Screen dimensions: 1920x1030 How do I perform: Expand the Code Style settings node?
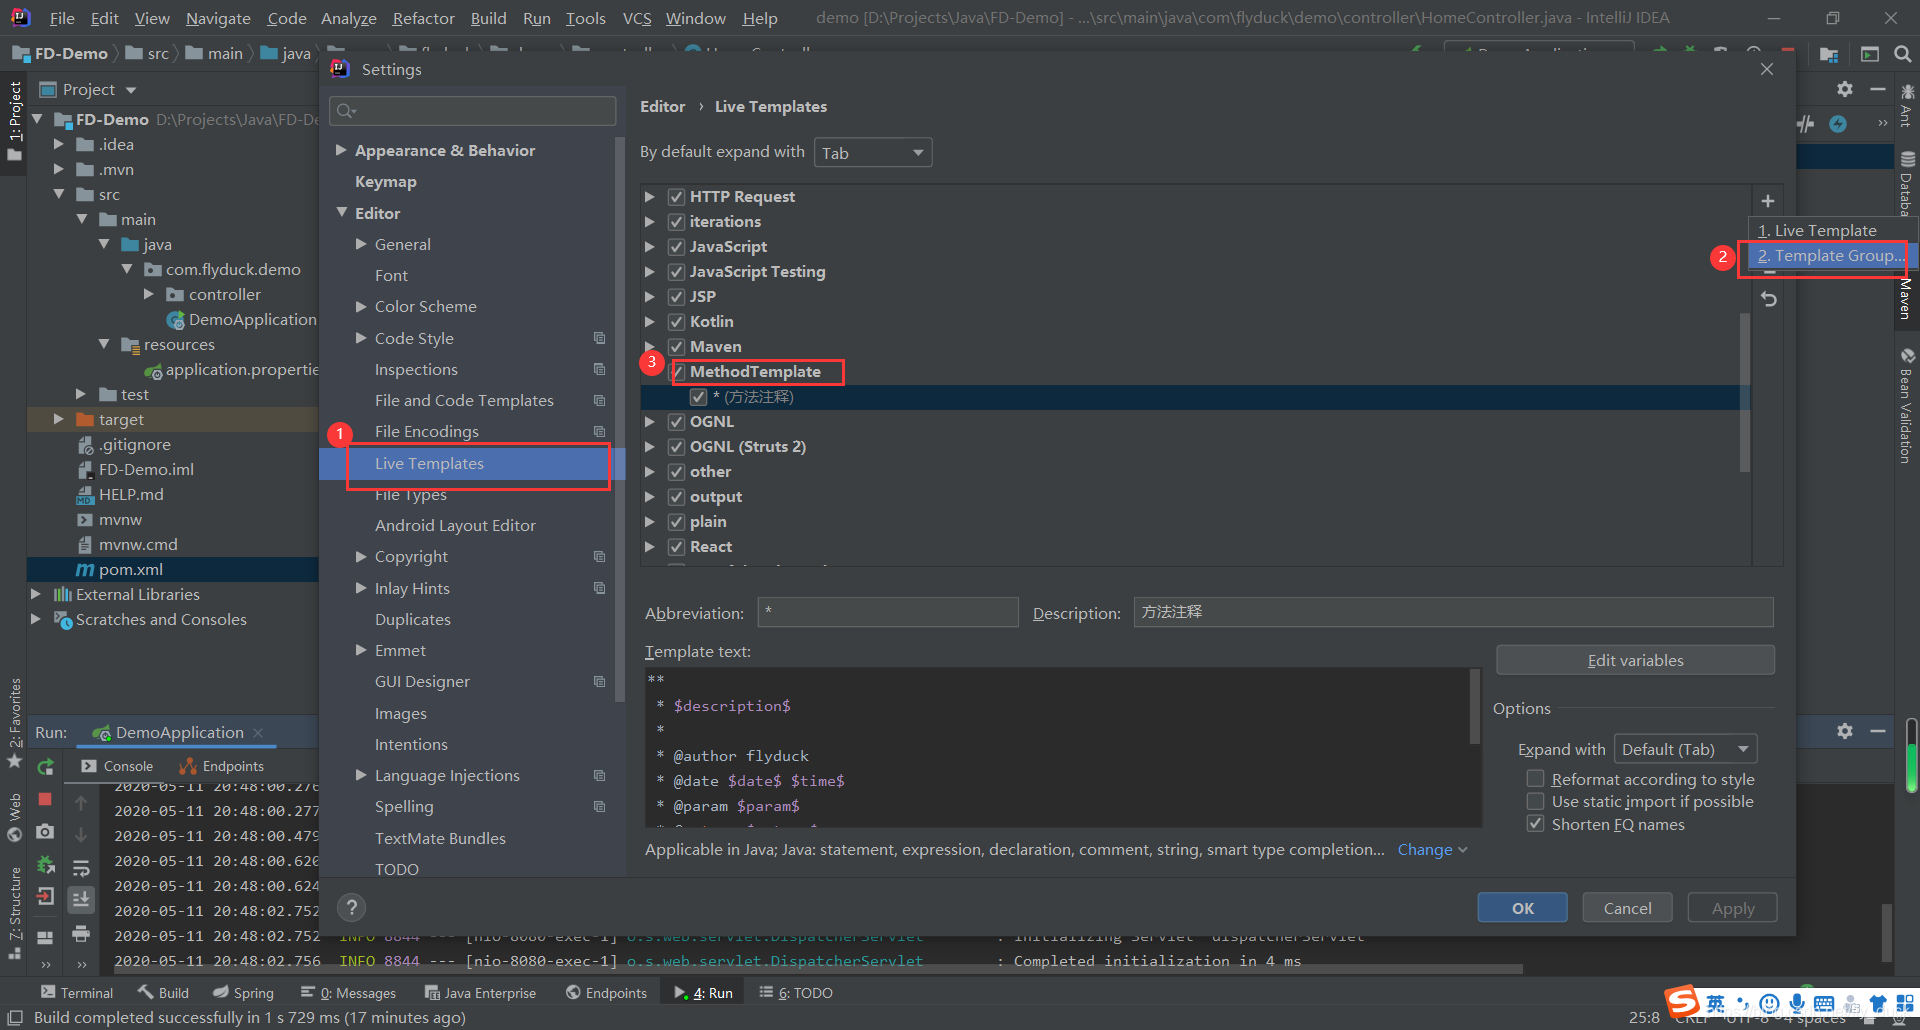(361, 338)
